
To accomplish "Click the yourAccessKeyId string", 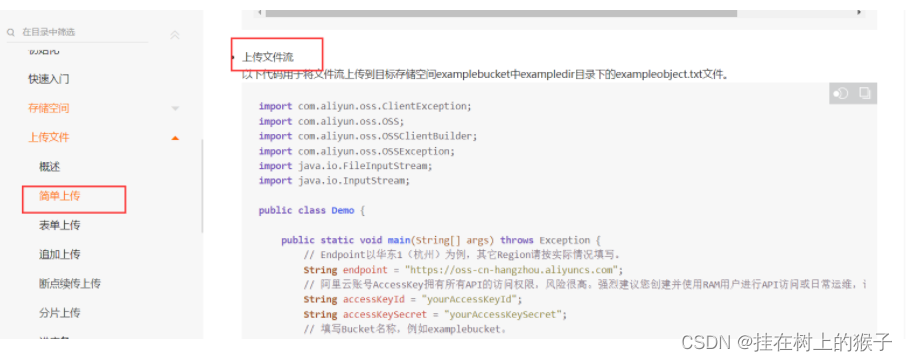I will (469, 300).
